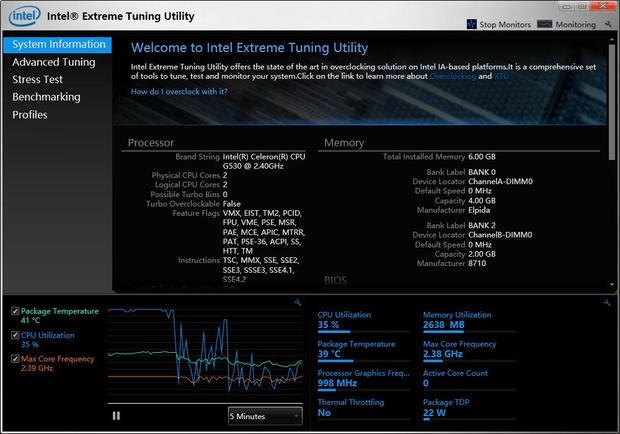Open settings wrench in title bar
This screenshot has height=434, width=620.
tap(608, 25)
